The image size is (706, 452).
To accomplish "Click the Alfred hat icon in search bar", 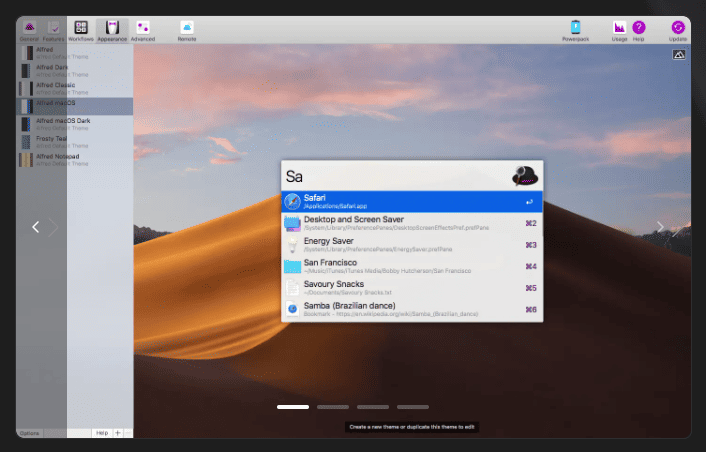I will [525, 176].
